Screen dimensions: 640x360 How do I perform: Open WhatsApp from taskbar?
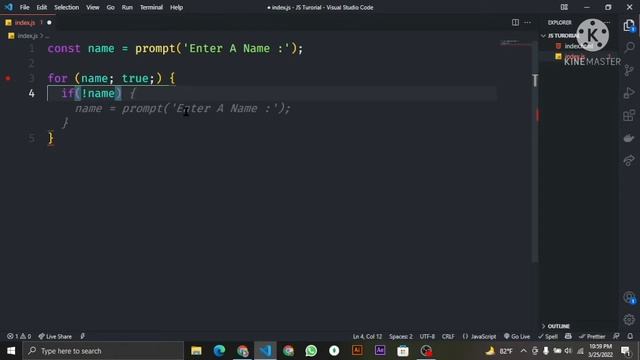point(311,351)
